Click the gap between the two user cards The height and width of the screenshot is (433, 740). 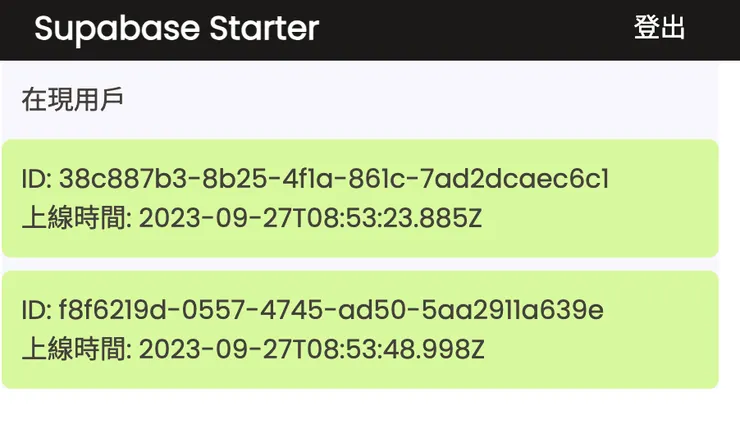(360, 264)
